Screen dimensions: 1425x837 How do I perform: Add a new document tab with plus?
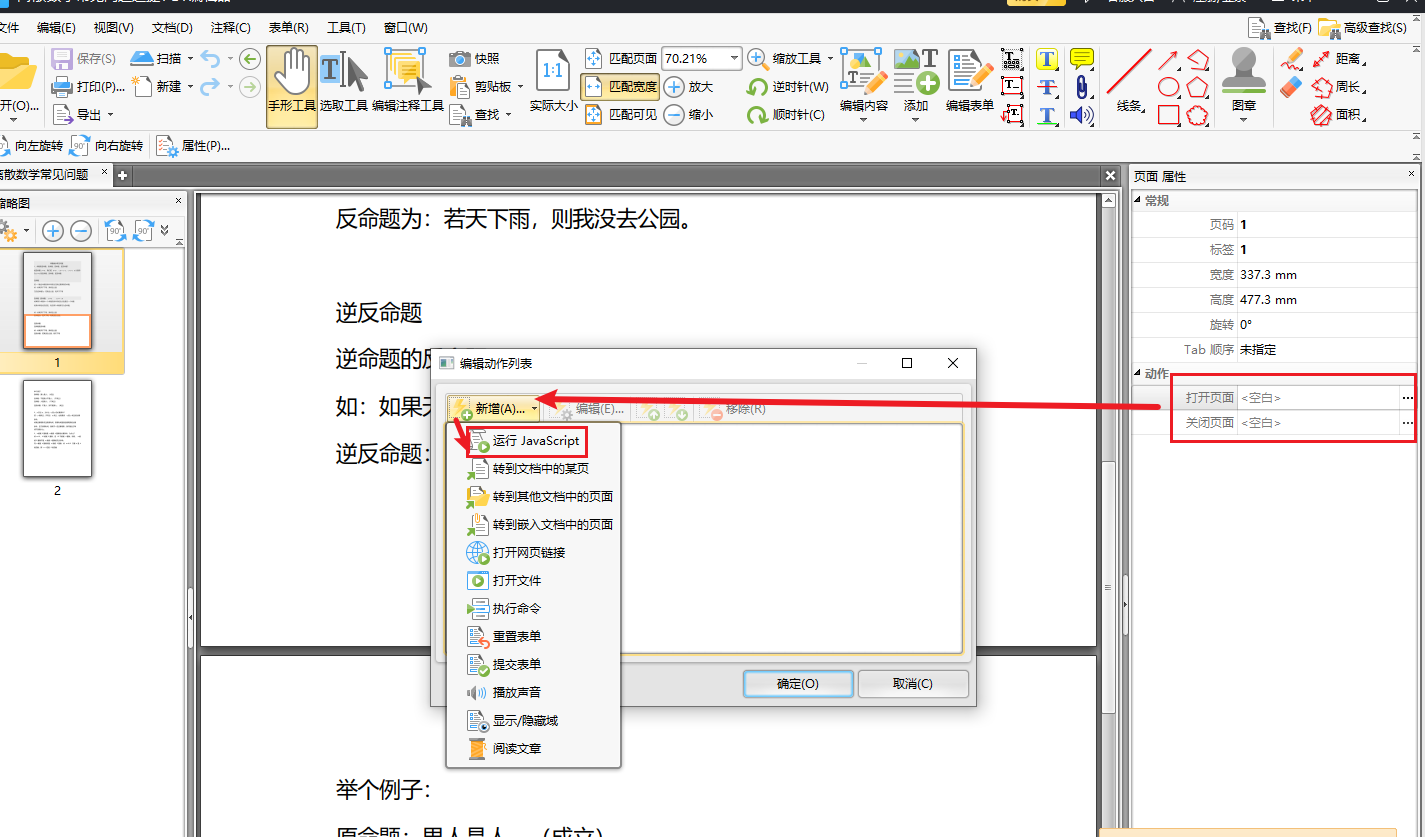tap(123, 176)
